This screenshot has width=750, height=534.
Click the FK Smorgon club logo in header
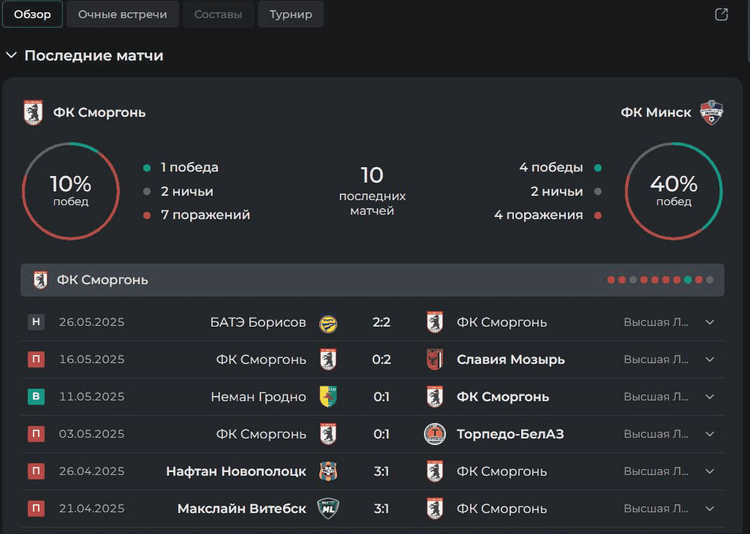coord(33,112)
